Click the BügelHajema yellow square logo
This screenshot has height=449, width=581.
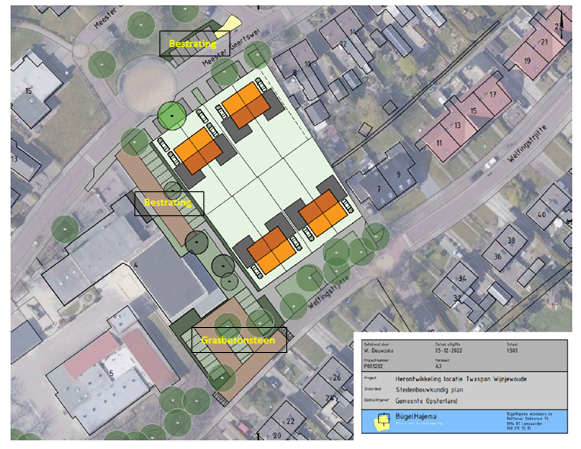382,422
